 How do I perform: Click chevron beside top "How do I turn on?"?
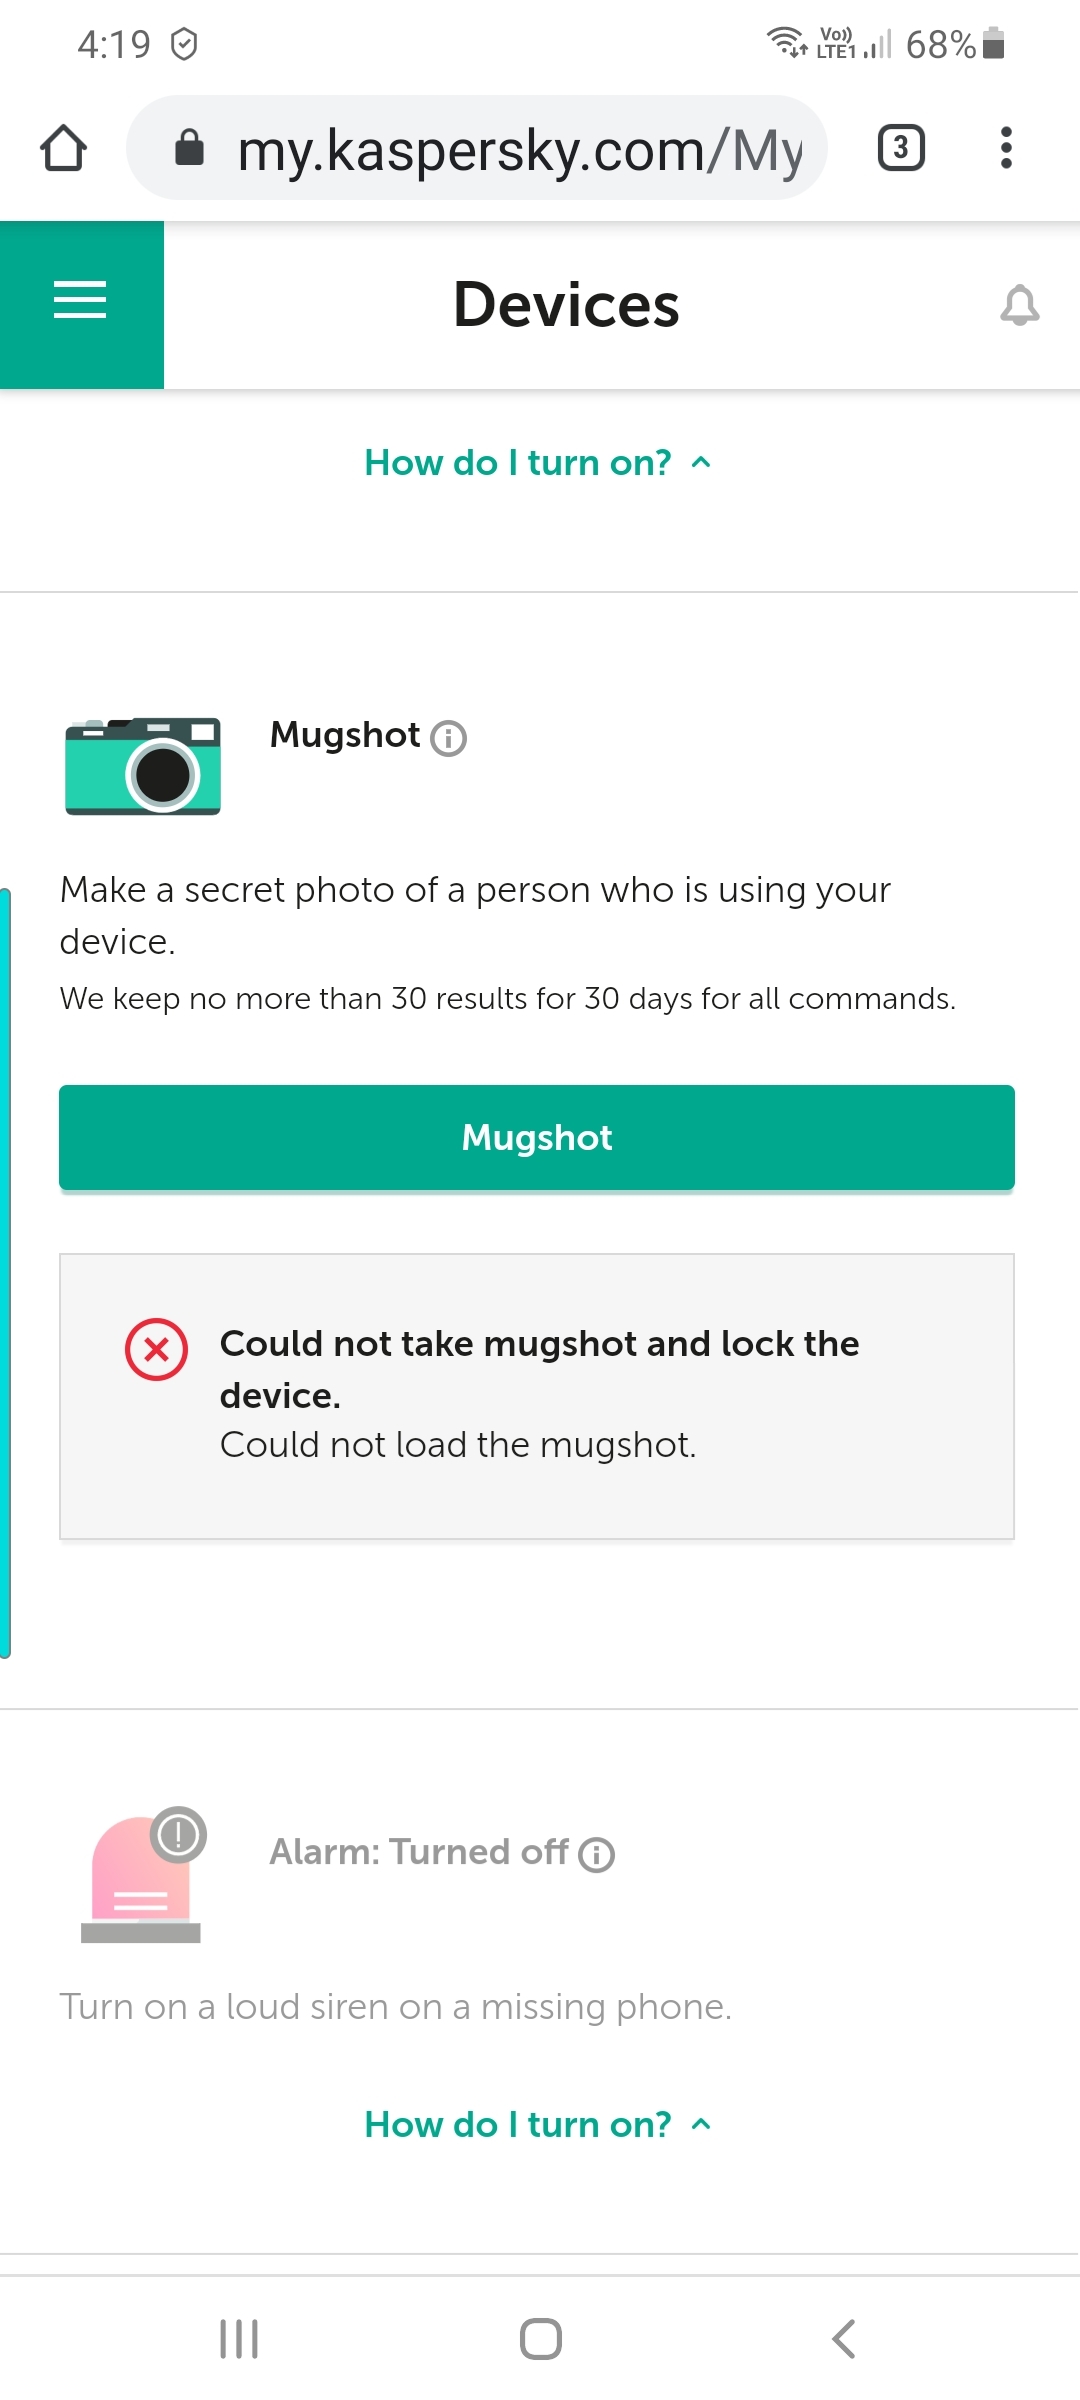pos(701,463)
